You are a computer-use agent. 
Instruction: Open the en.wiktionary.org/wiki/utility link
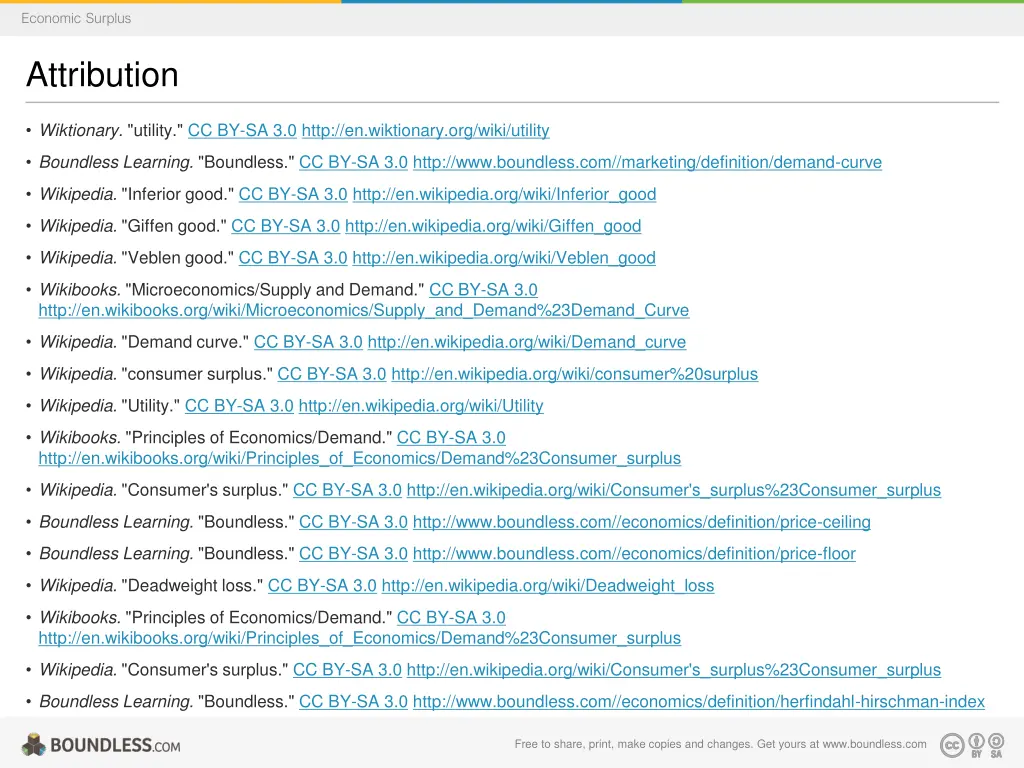tap(425, 131)
